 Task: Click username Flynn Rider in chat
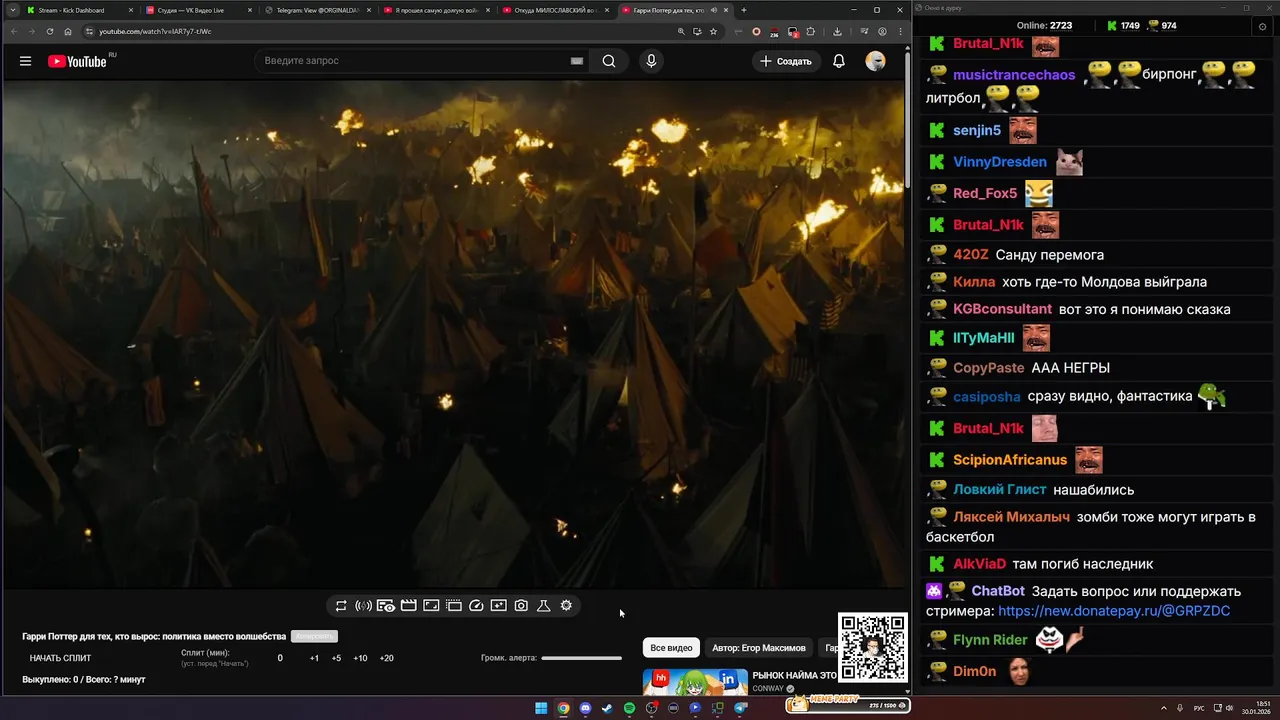click(x=990, y=640)
